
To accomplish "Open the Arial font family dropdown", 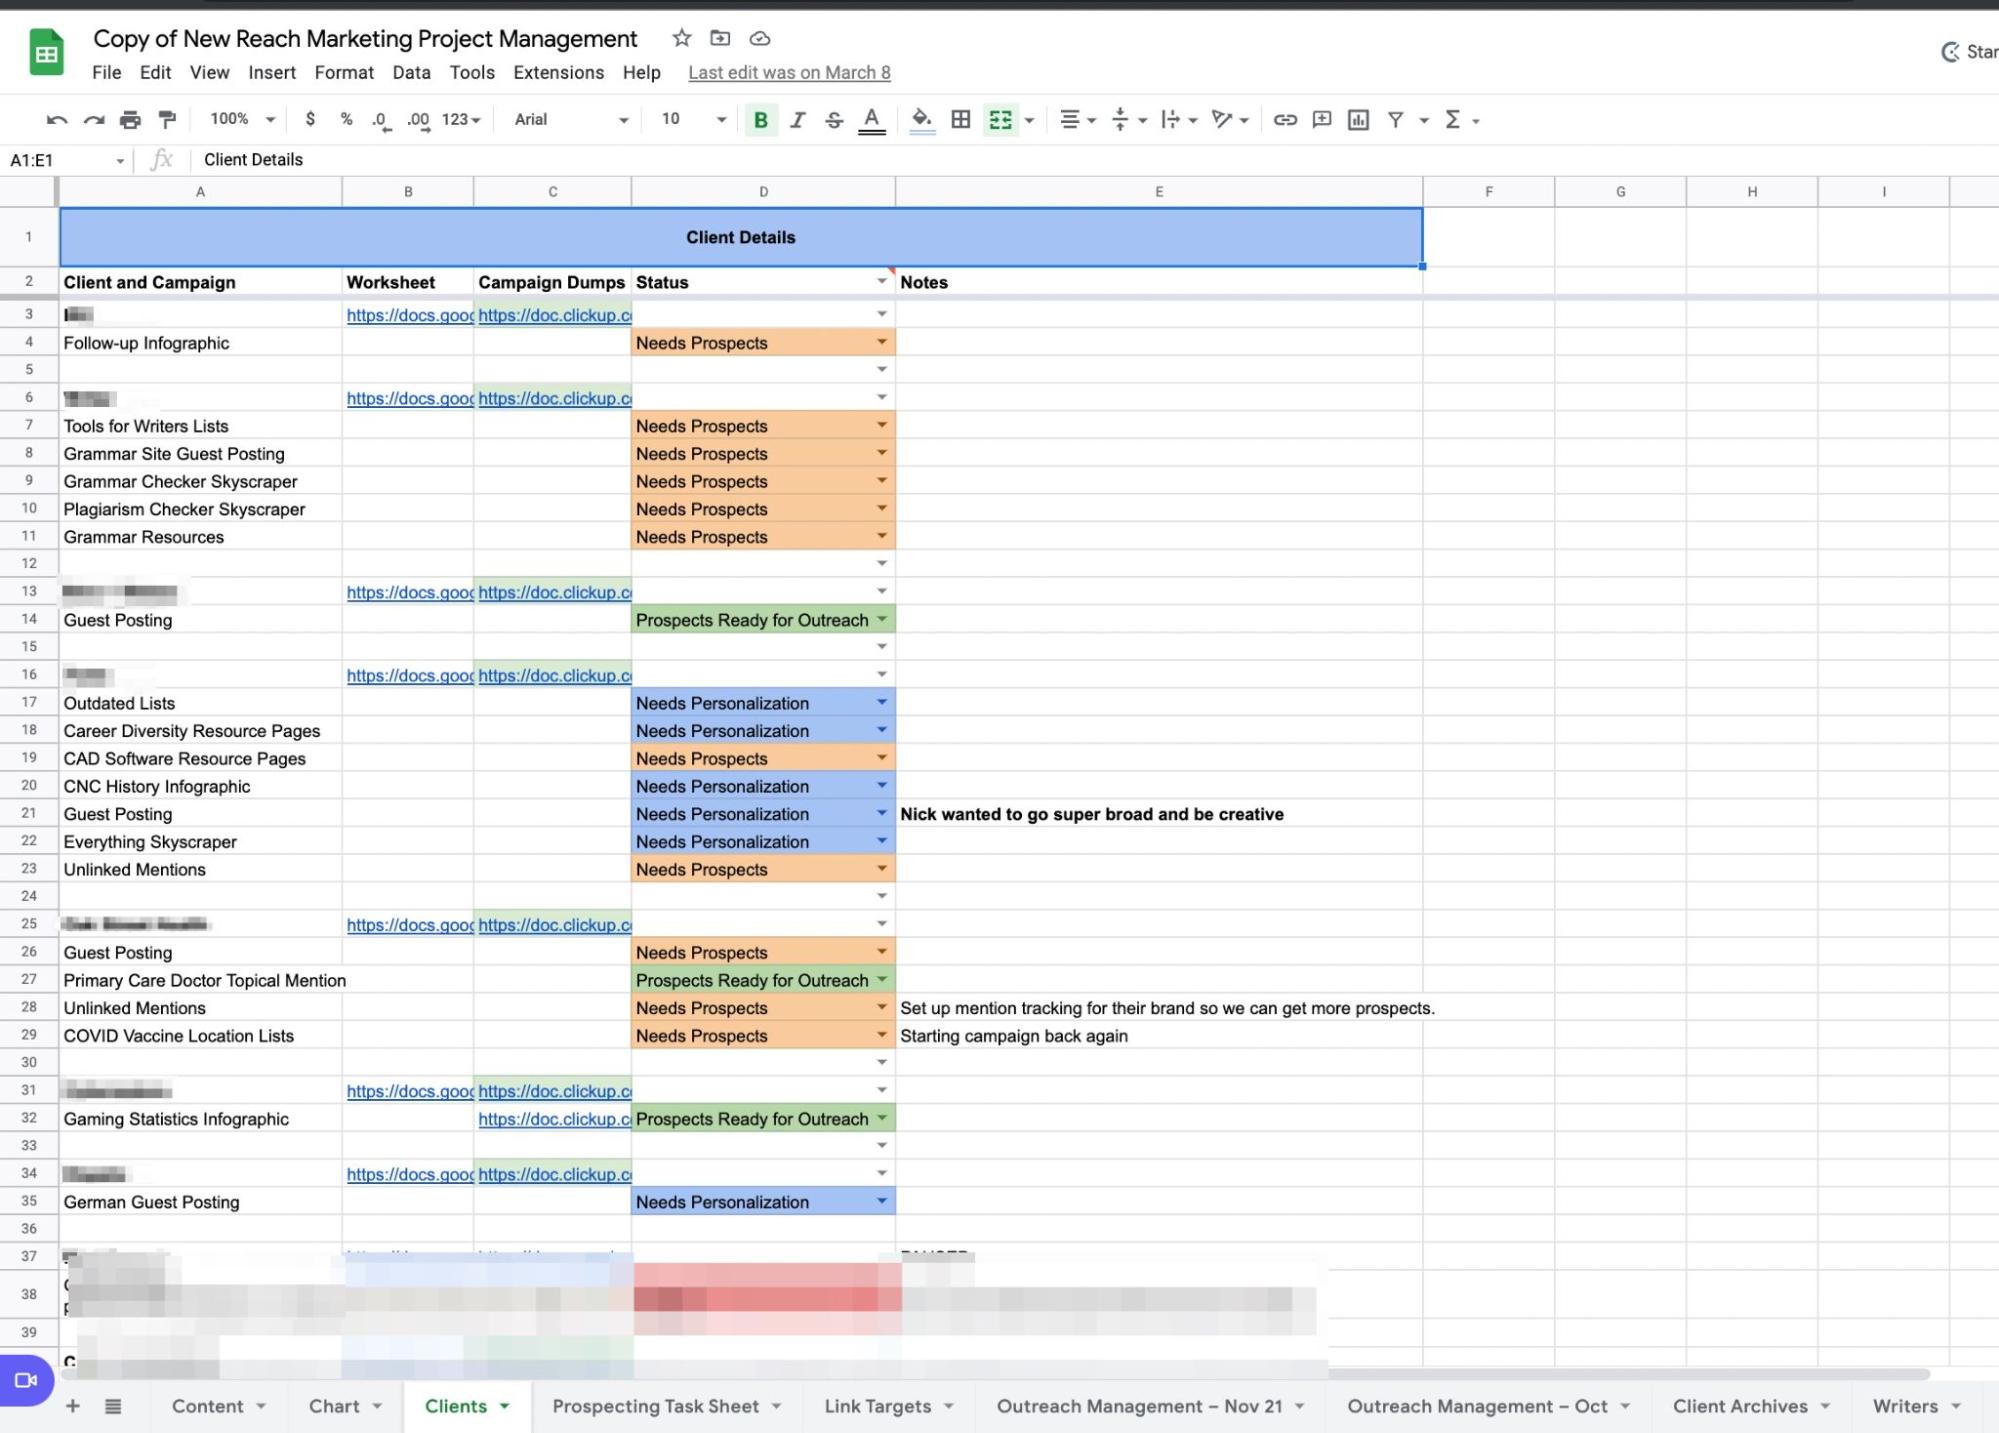I will (x=570, y=120).
